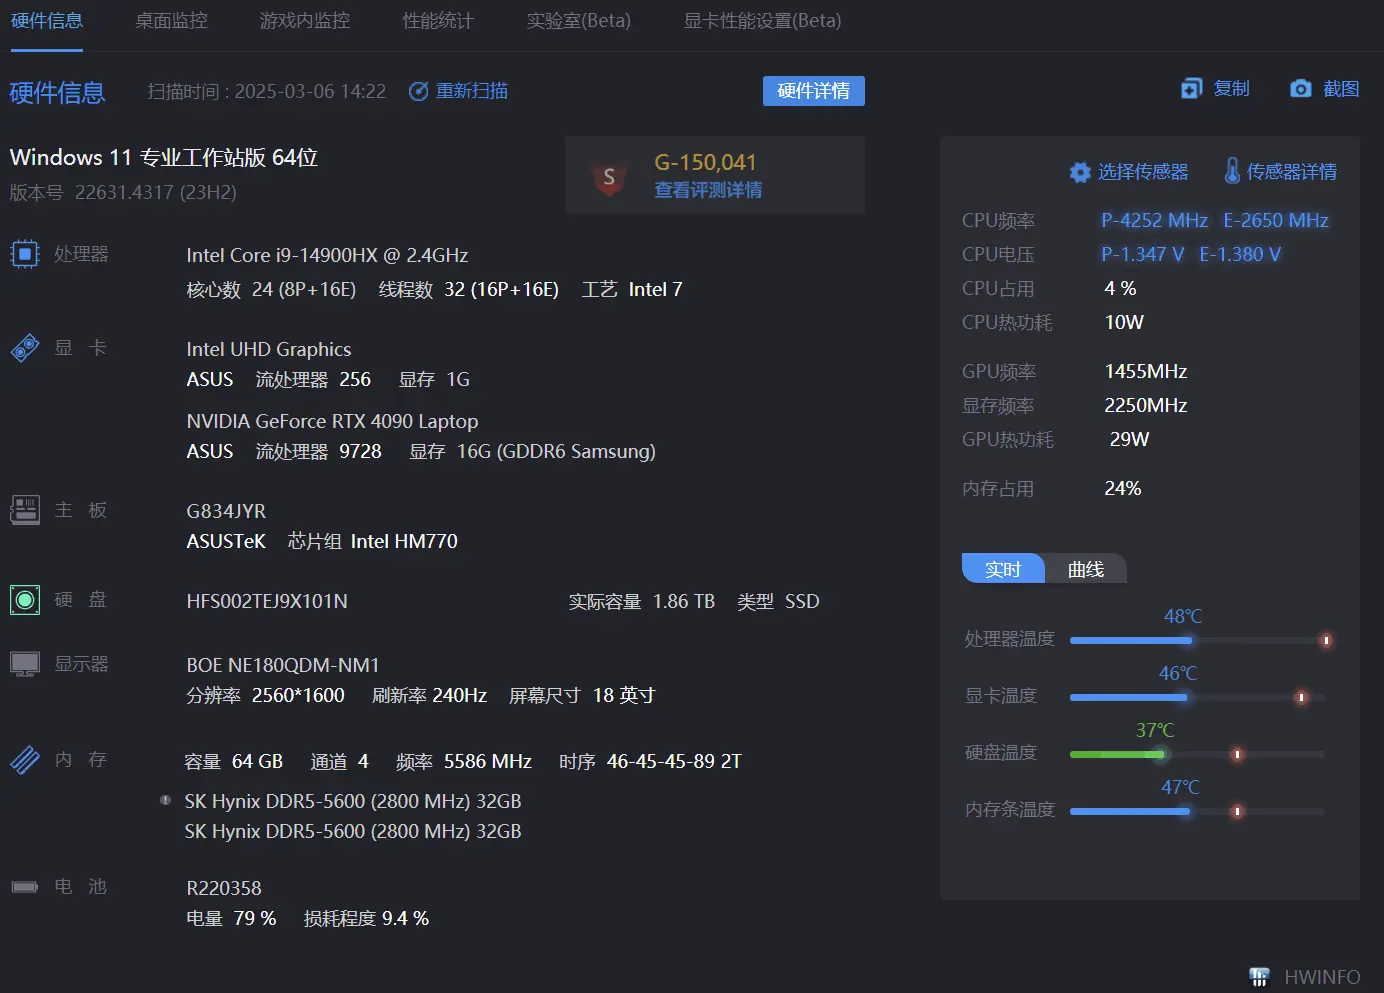Click the 截图 label
Image resolution: width=1384 pixels, height=993 pixels.
coord(1341,89)
